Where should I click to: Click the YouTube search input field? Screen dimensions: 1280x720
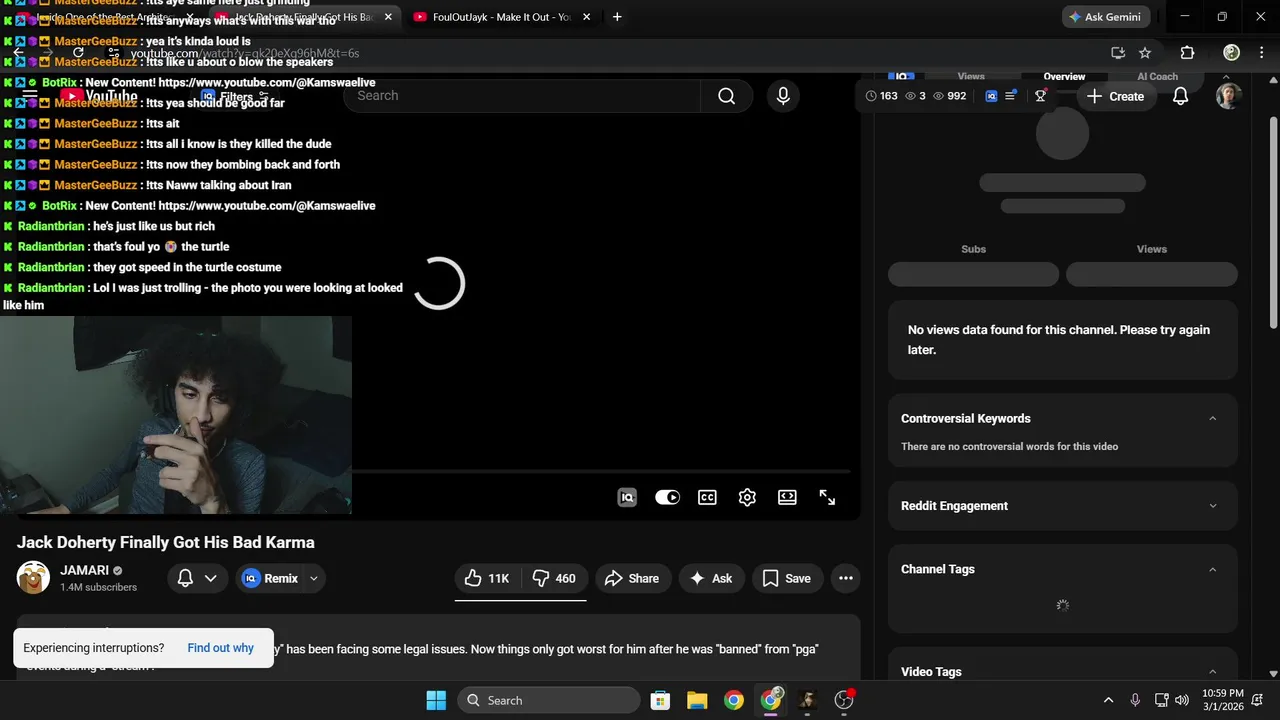523,96
